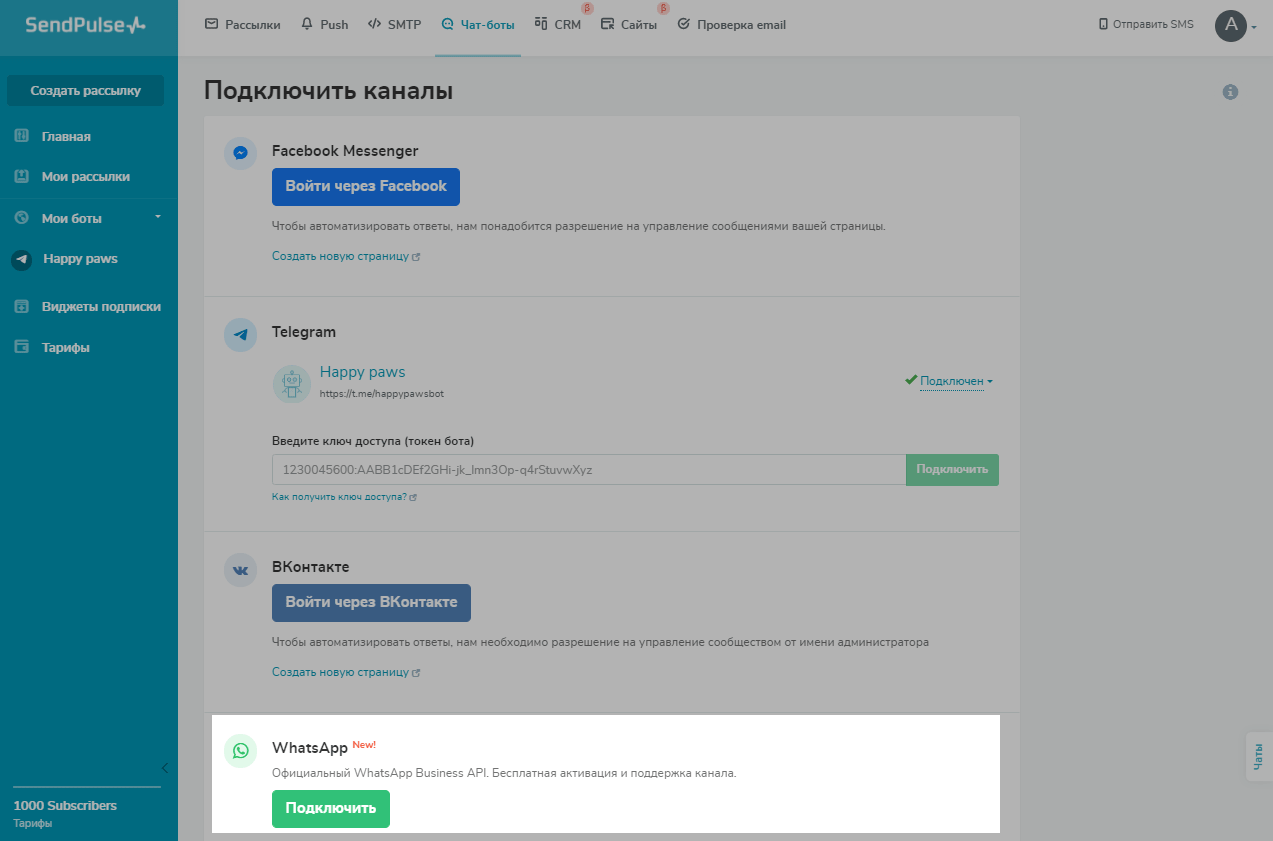1273x841 pixels.
Task: Open the CRM tab
Action: [x=558, y=25]
